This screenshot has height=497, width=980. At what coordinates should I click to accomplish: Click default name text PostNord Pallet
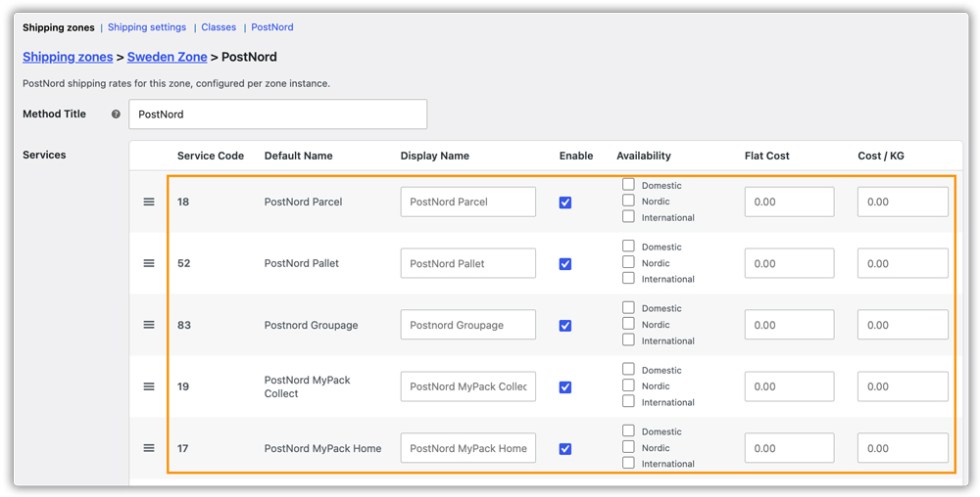tap(301, 263)
